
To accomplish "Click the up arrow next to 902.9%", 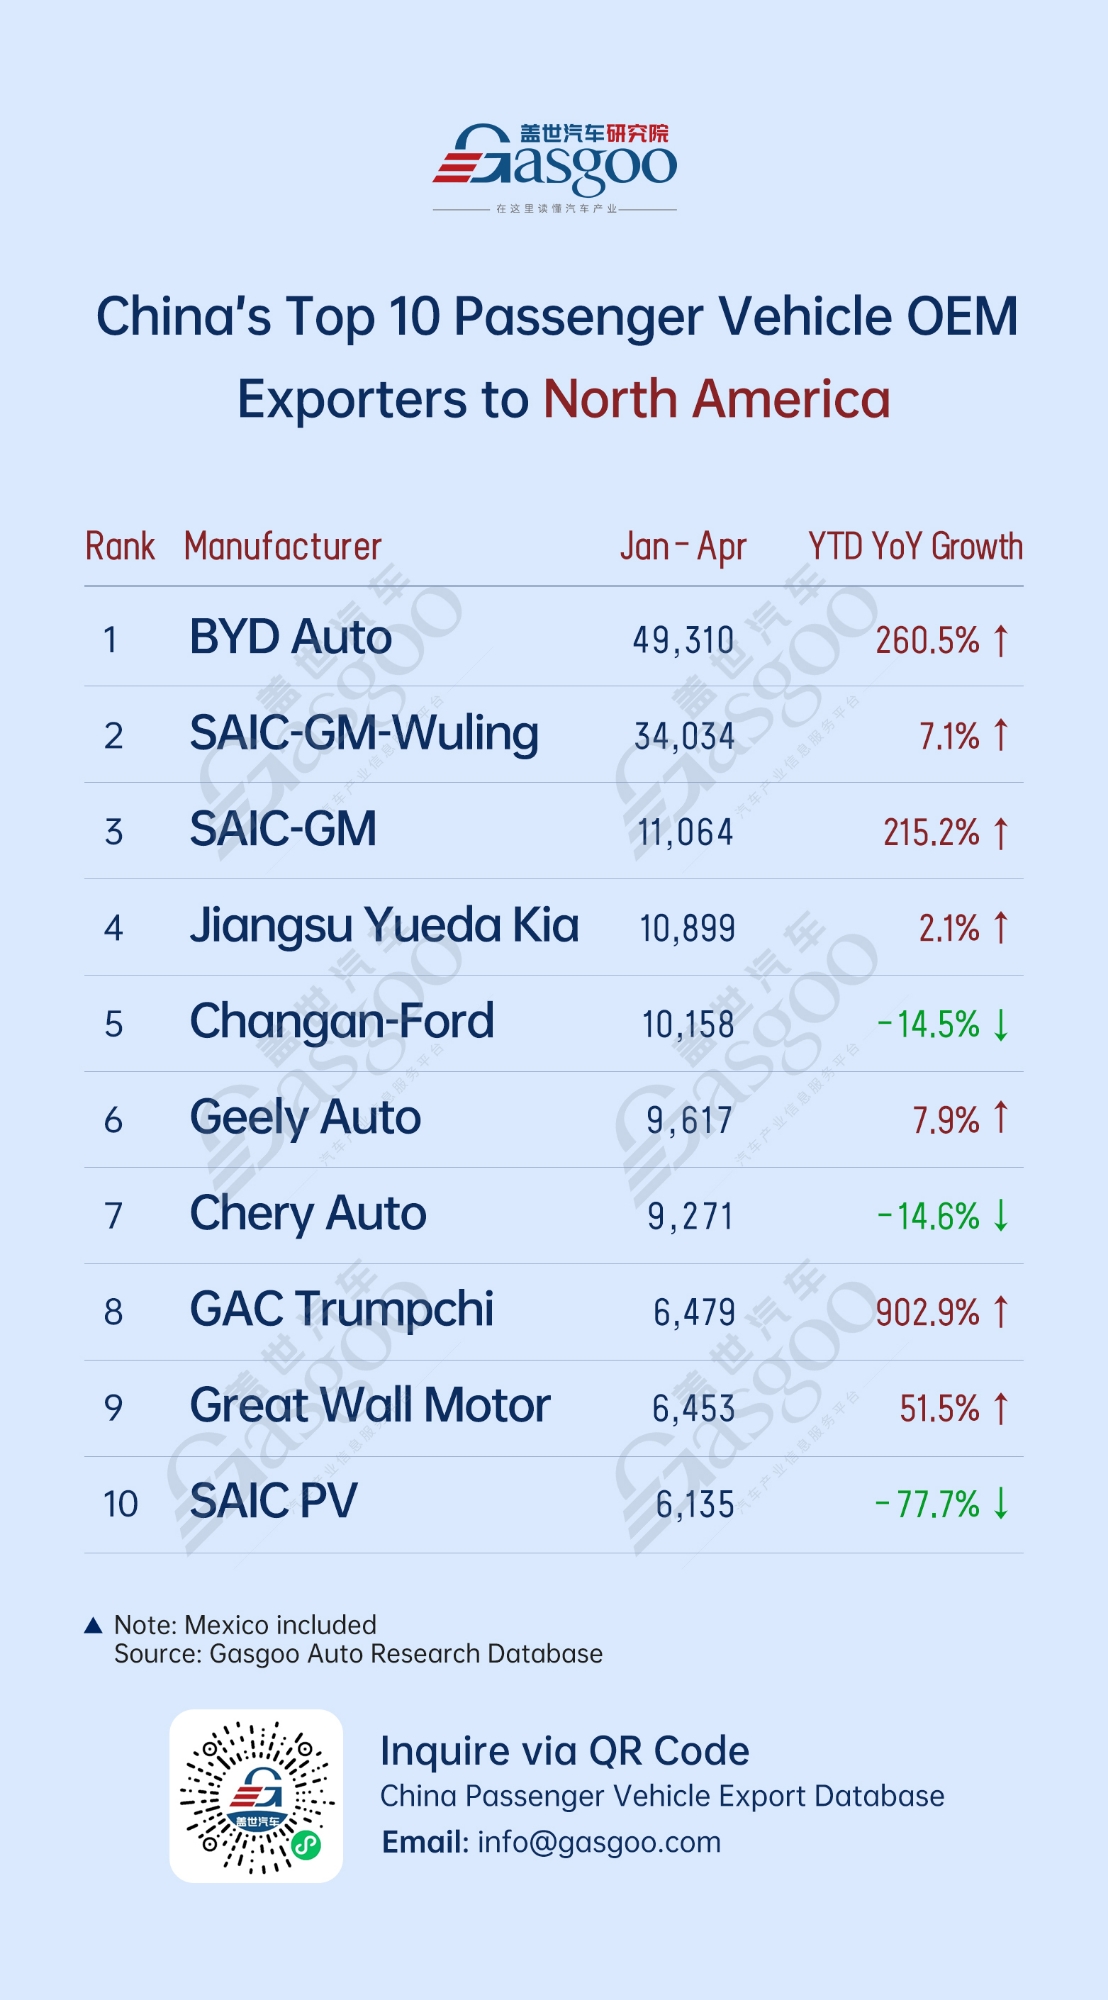I will (x=1001, y=1311).
